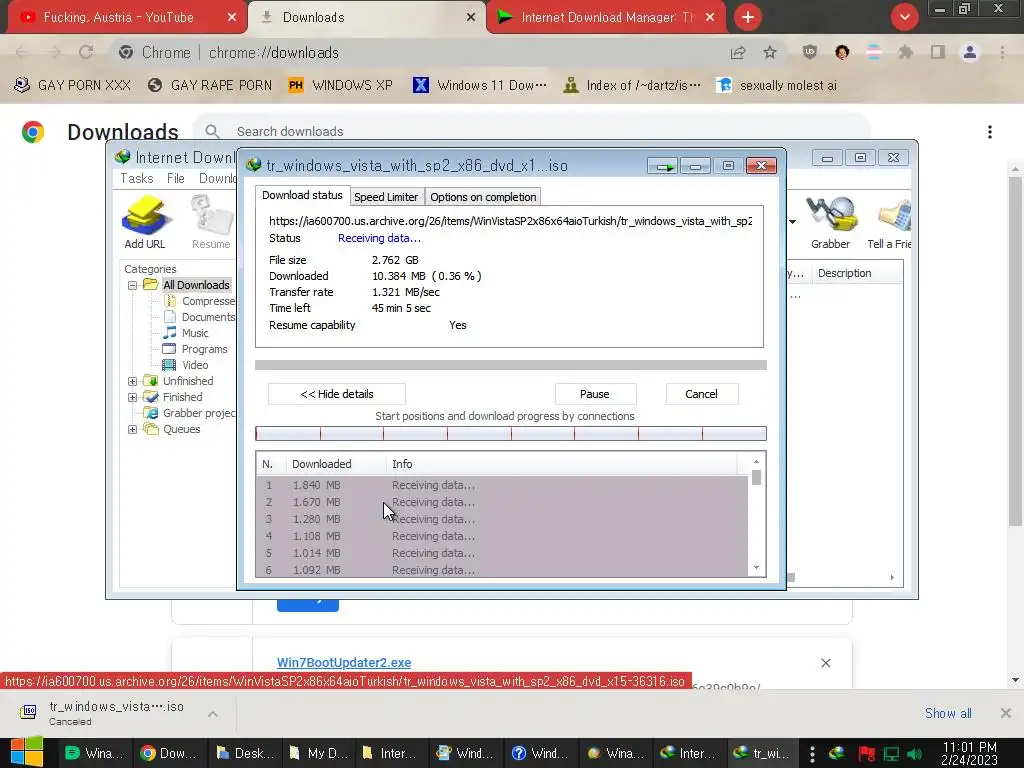Select the Video category
This screenshot has width=1024, height=768.
tap(195, 365)
